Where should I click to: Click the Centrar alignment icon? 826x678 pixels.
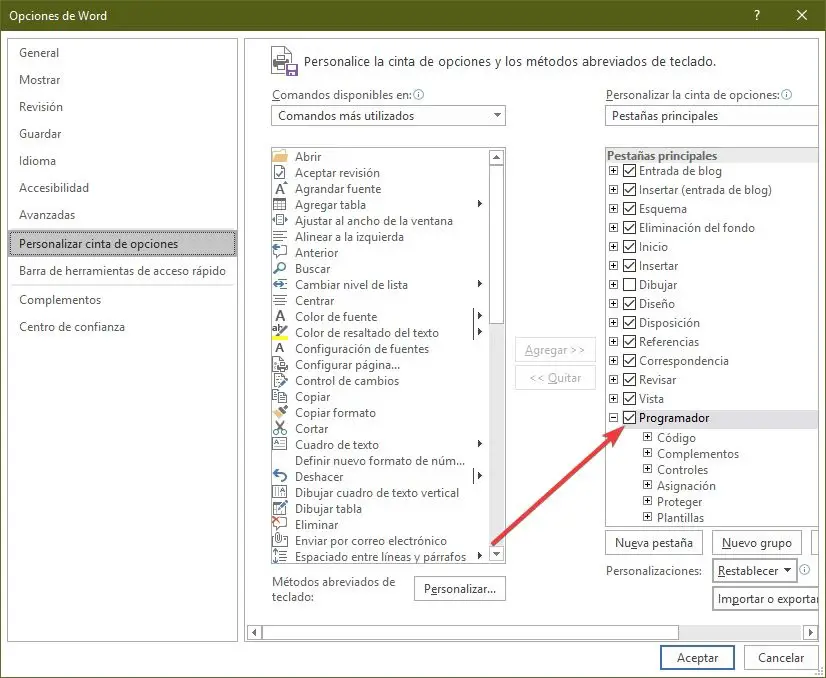(x=280, y=300)
